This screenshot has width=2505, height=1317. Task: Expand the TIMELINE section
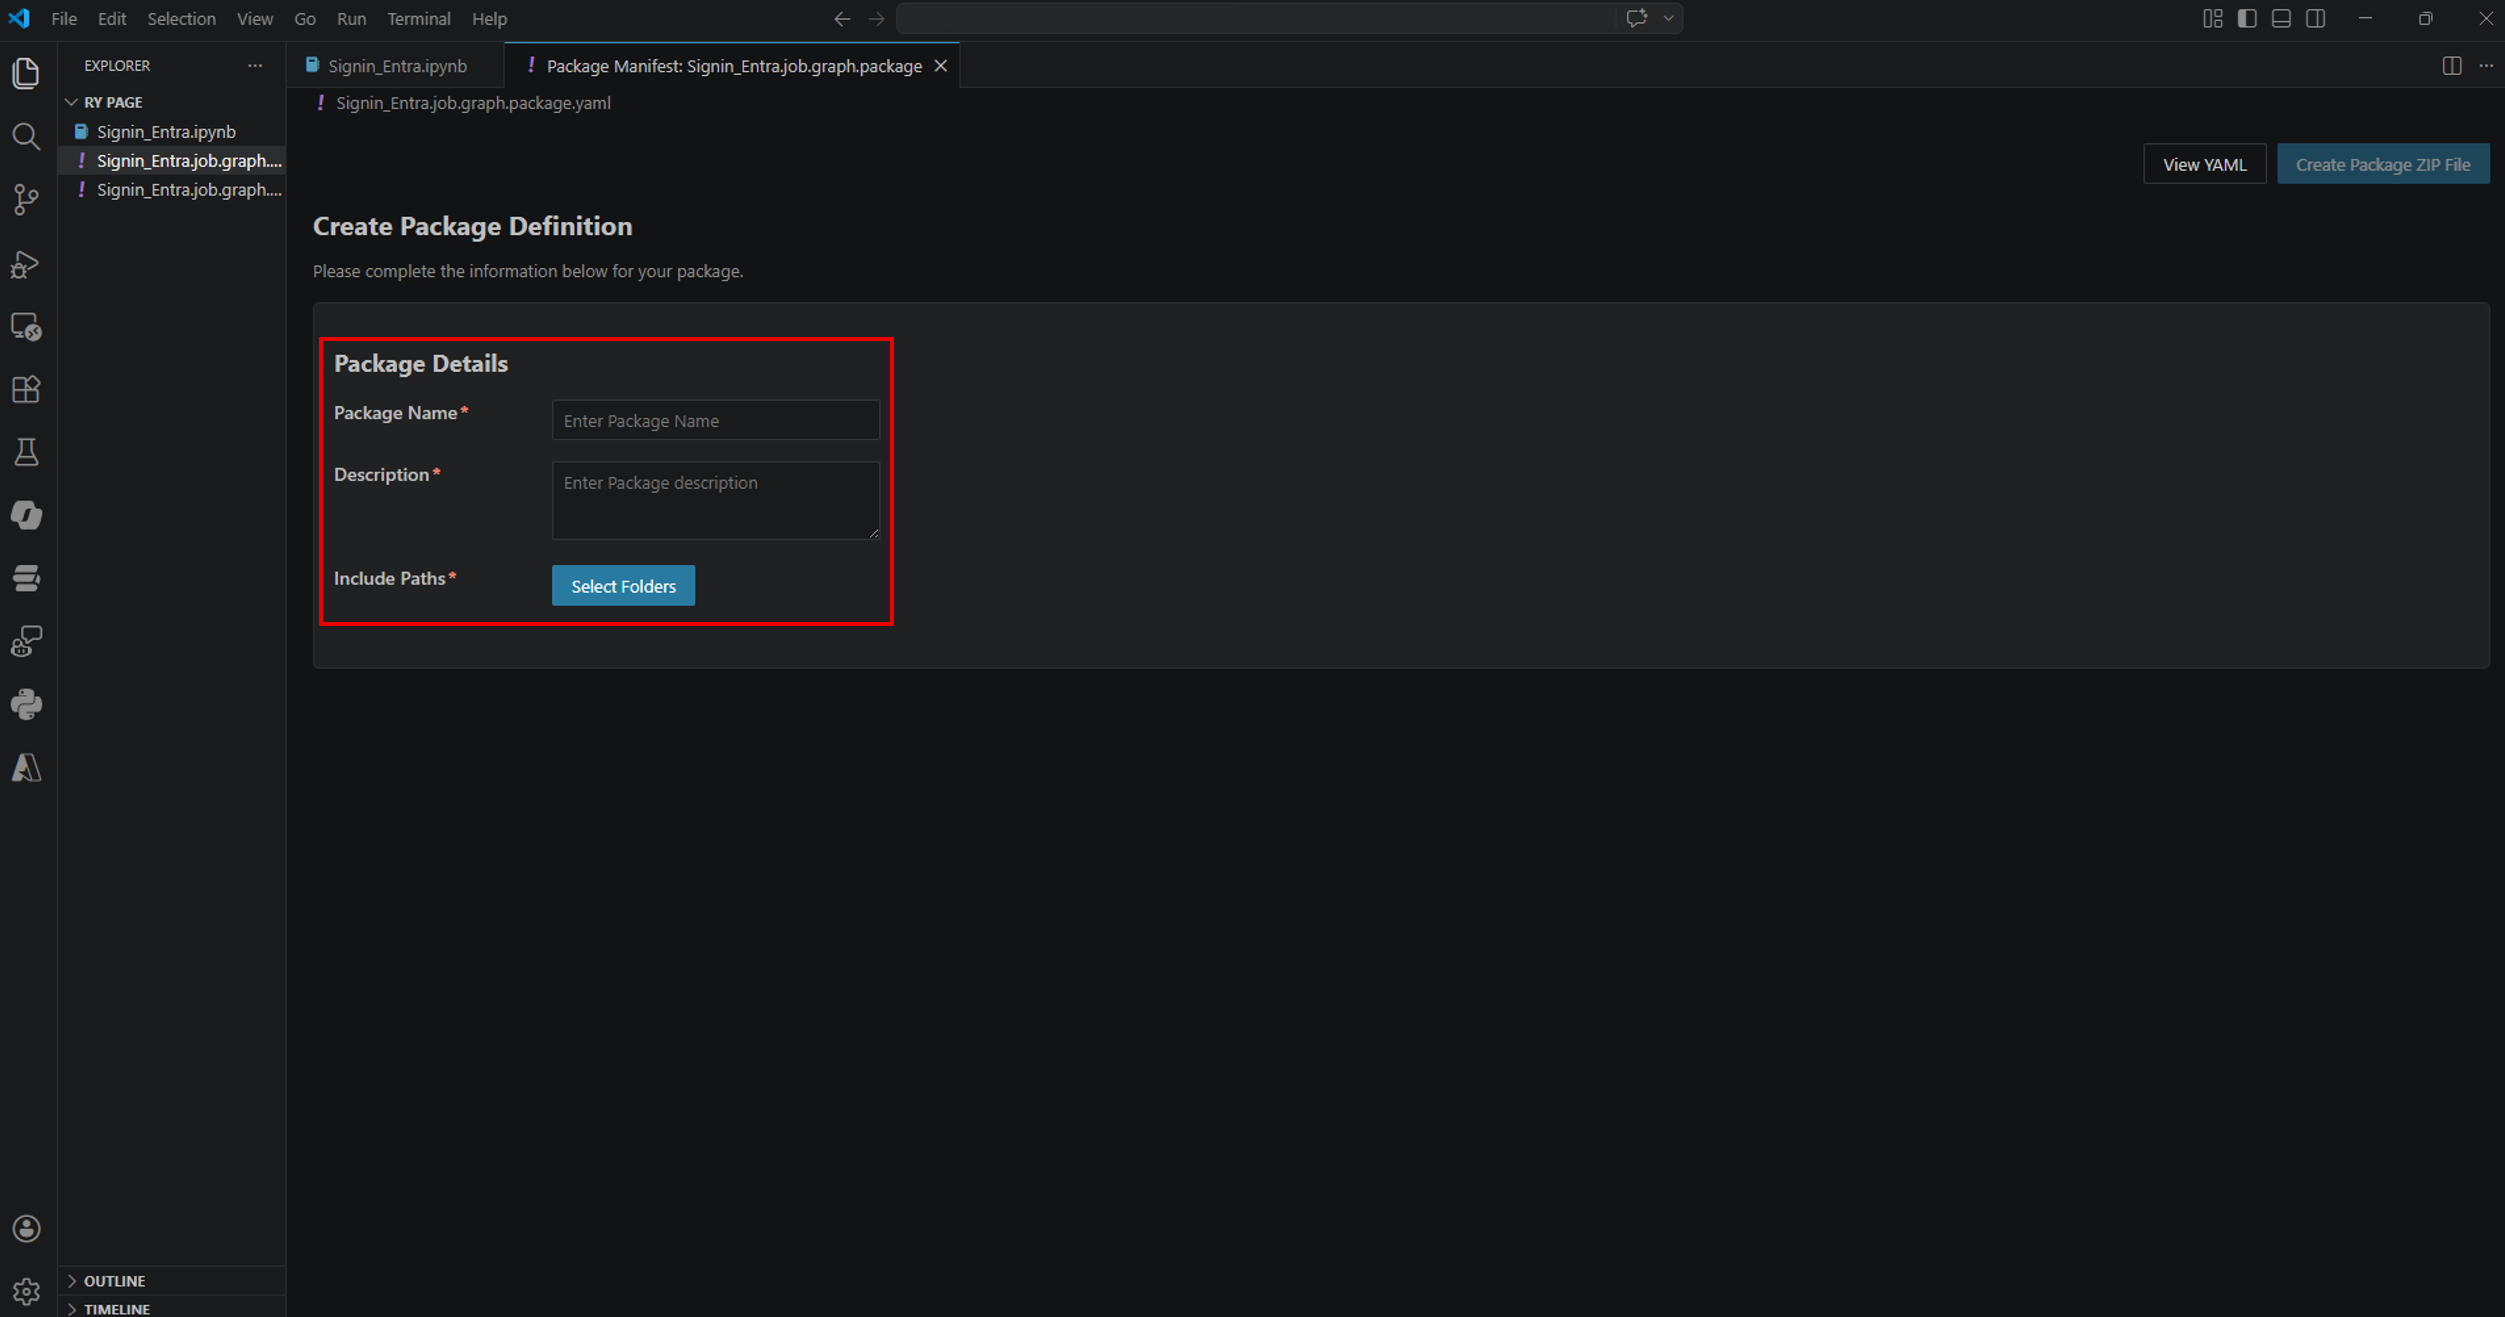coord(116,1308)
